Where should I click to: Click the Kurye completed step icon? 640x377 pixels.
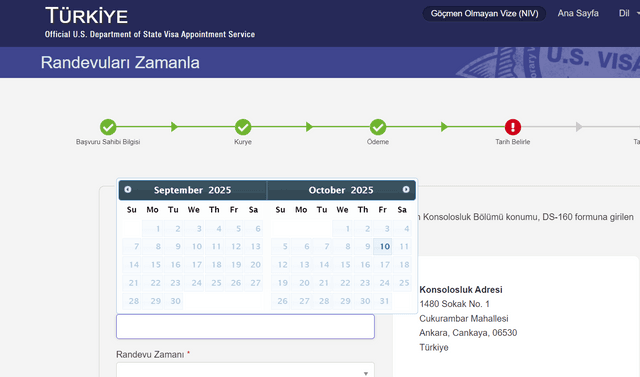[243, 127]
